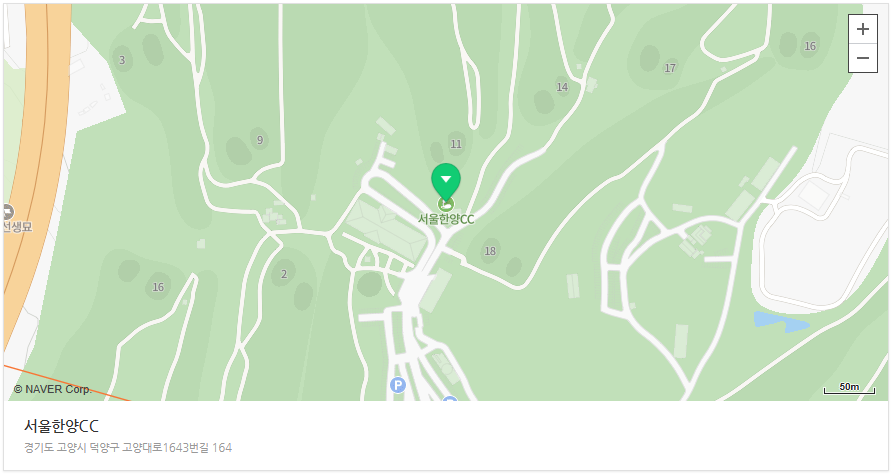Screen dimensions: 892x475
Task: Zoom in with the plus button
Action: click(862, 29)
